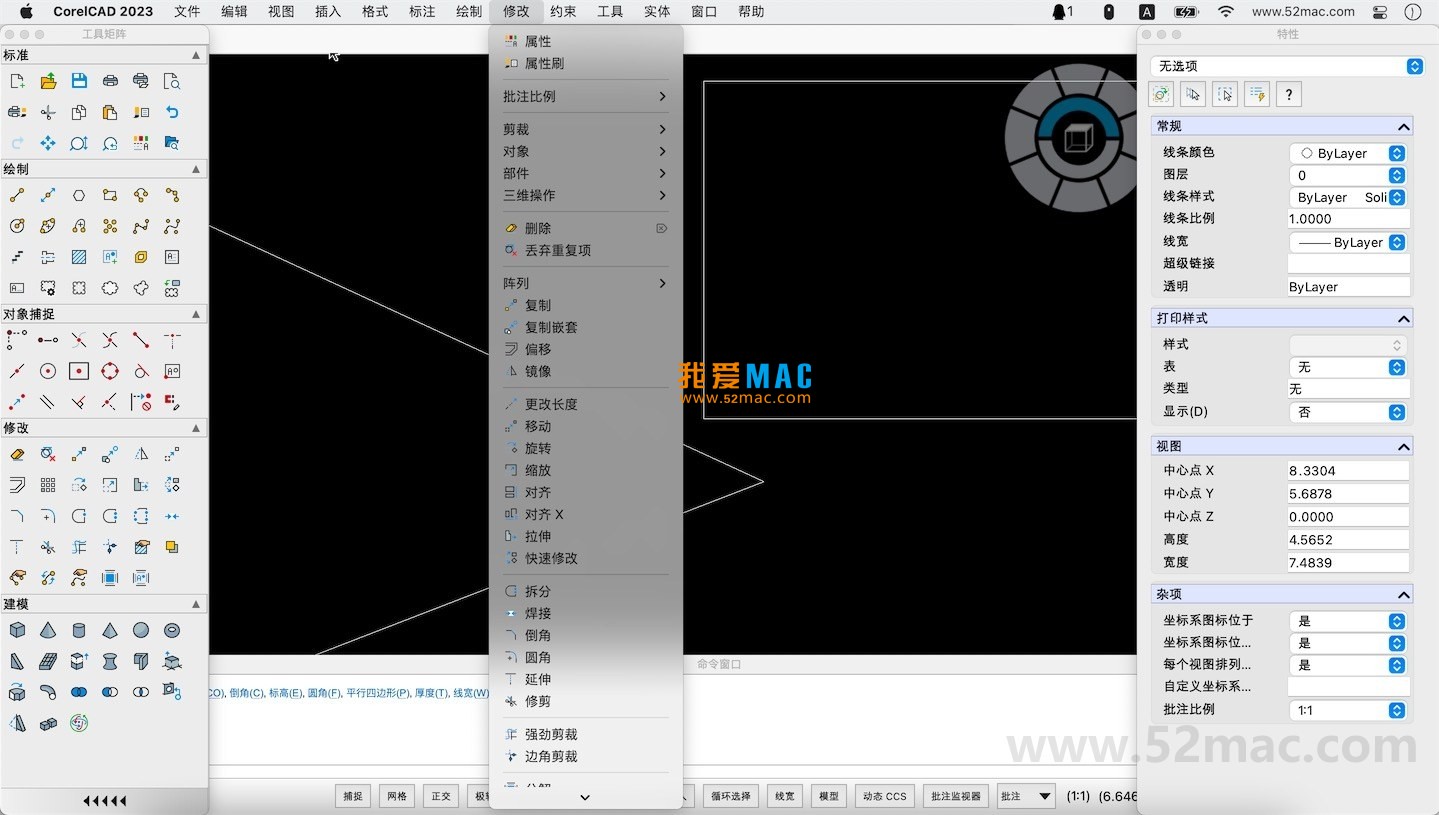The height and width of the screenshot is (815, 1439).
Task: Select the Line tool in 绘制
Action: click(17, 195)
